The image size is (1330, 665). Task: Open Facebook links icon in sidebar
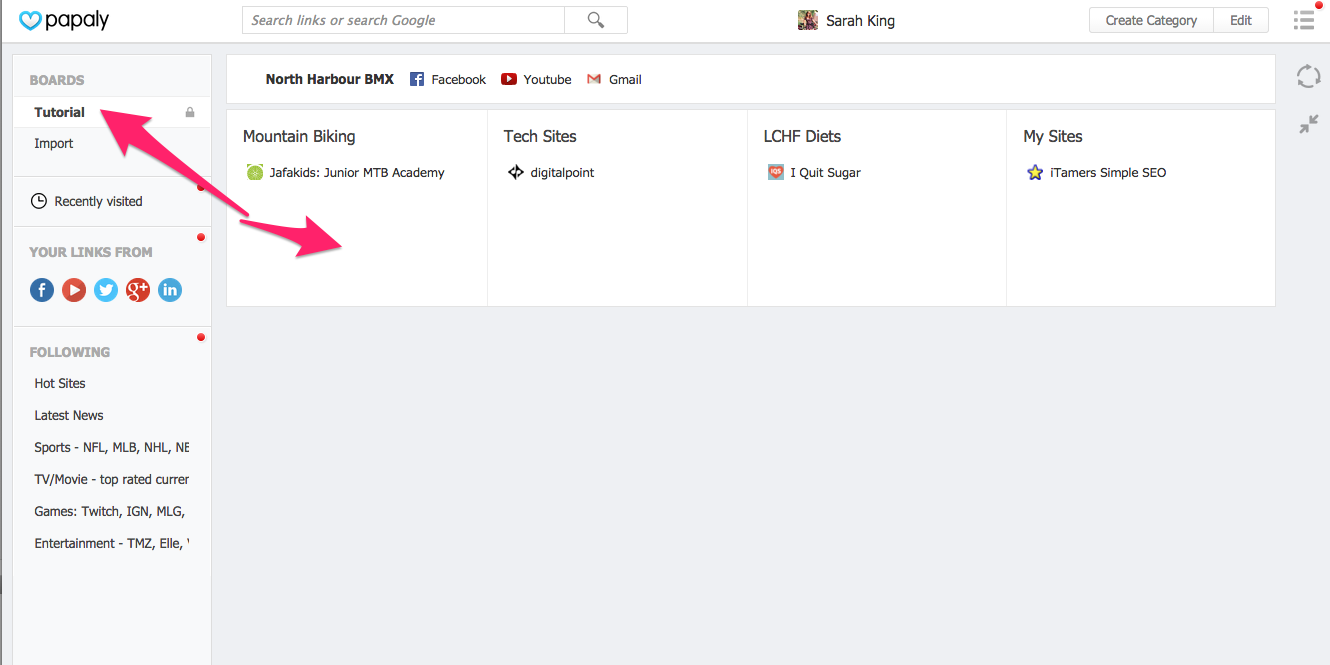[42, 290]
